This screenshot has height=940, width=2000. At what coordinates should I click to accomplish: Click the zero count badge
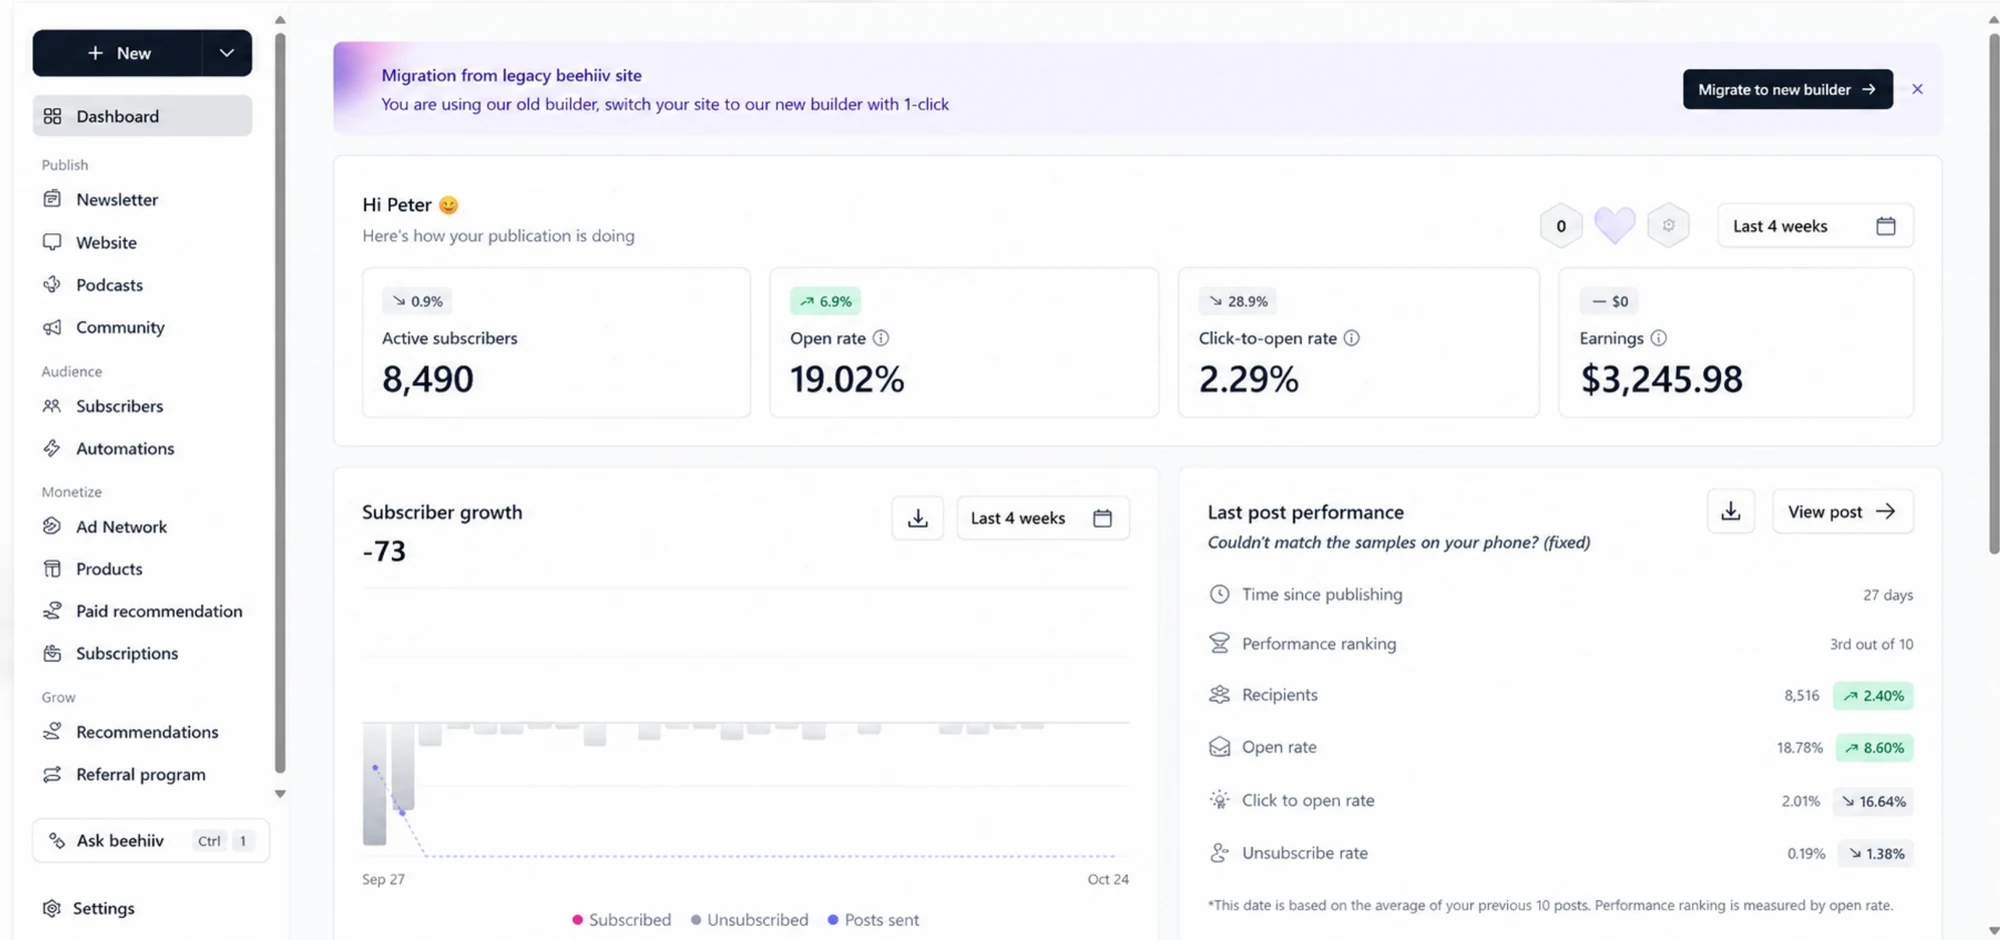coord(1561,226)
